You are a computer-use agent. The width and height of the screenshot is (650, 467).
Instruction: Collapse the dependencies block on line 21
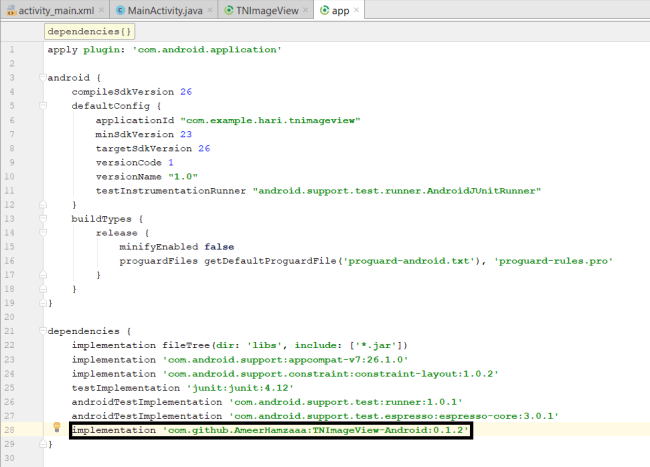tap(43, 331)
